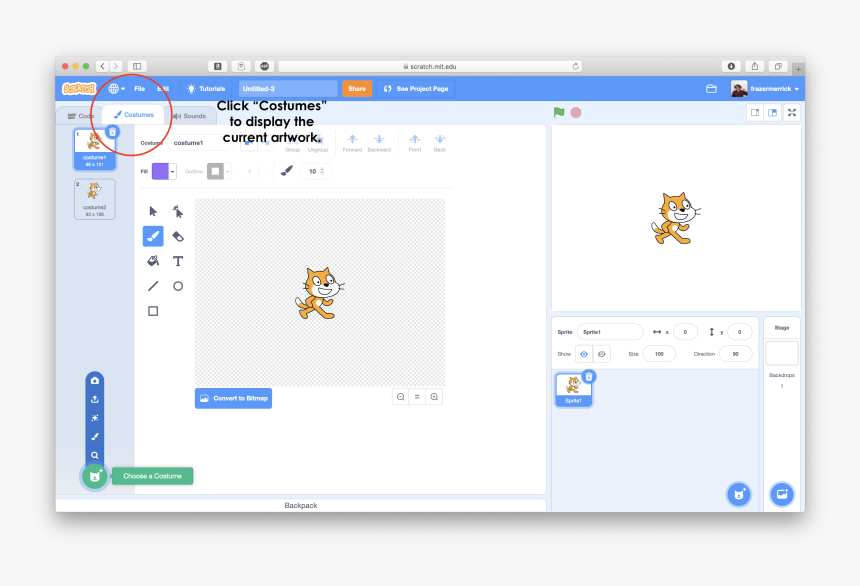
Task: Select the Eraser tool
Action: click(x=179, y=236)
